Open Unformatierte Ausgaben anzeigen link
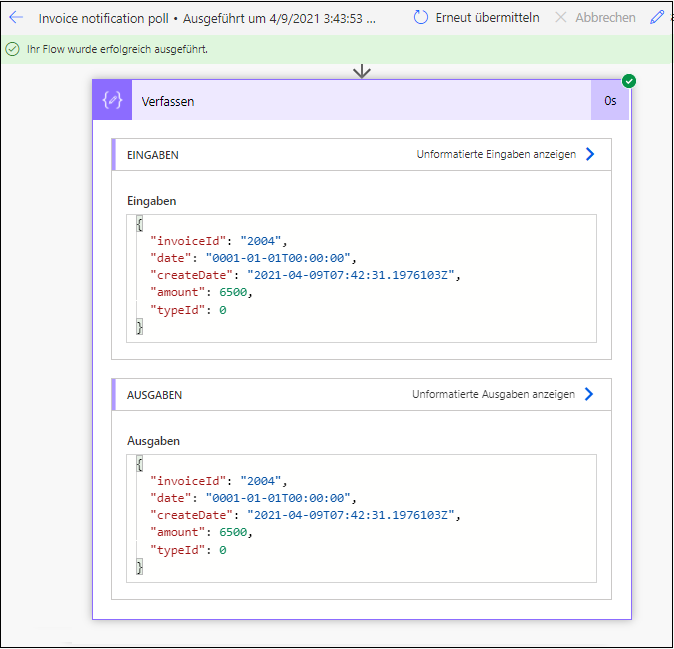The height and width of the screenshot is (649, 674). point(493,394)
